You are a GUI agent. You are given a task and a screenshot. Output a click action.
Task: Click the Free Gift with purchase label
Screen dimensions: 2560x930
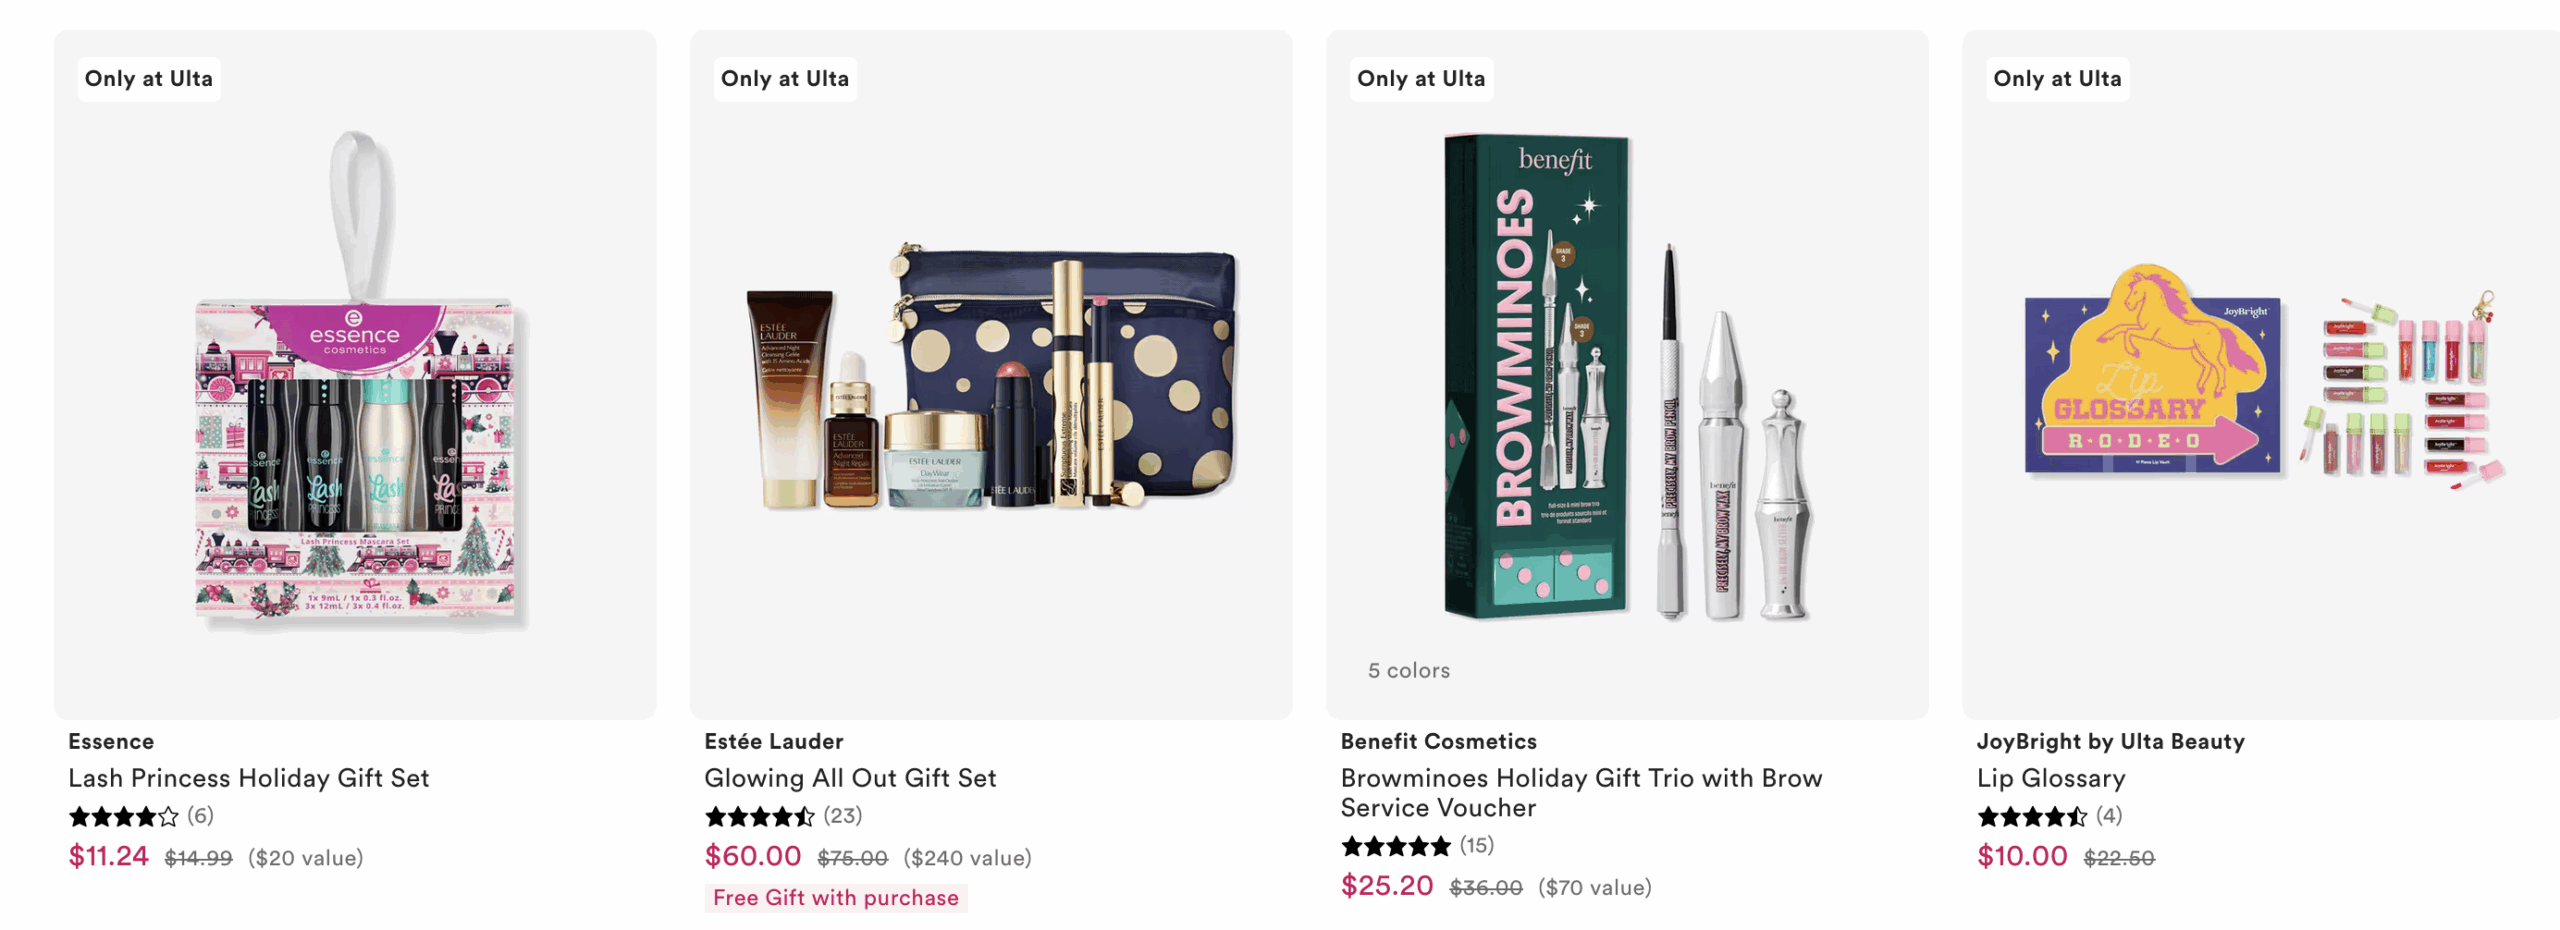(x=835, y=897)
